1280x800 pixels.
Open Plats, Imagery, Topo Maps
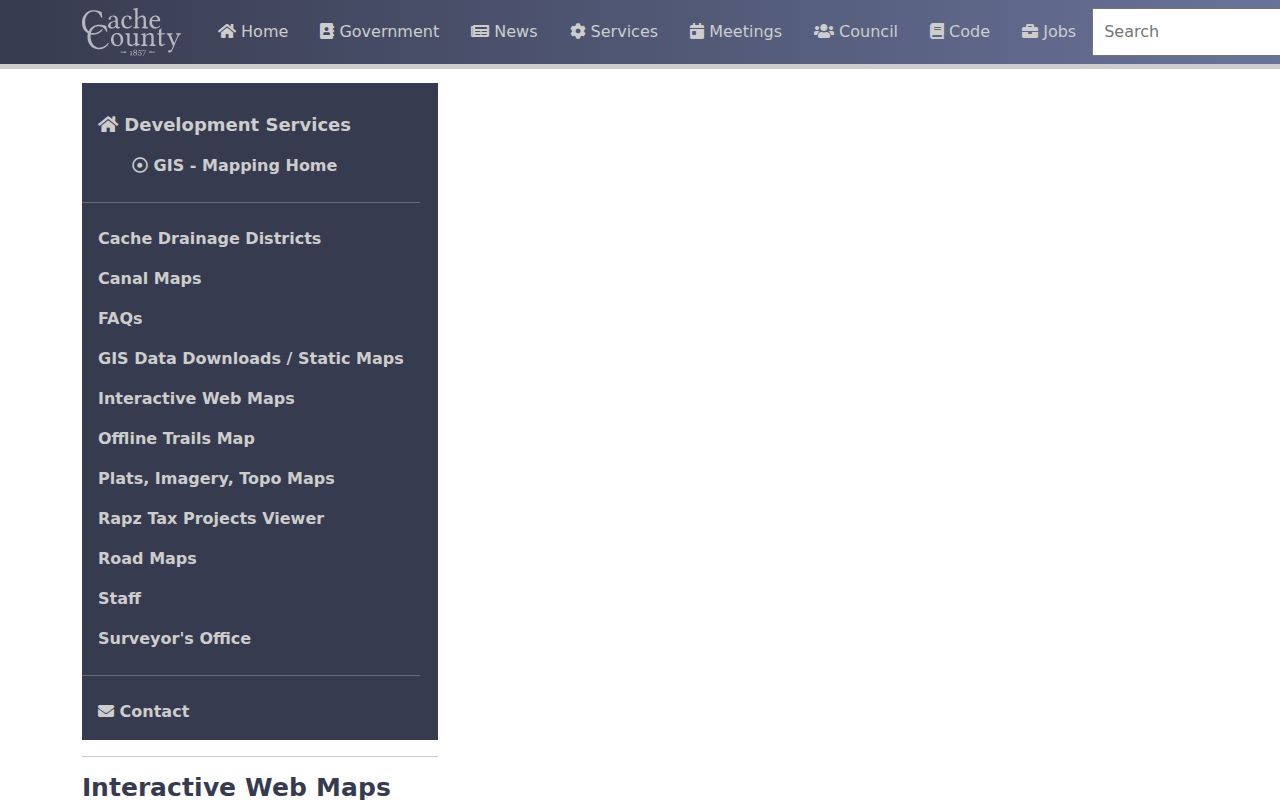coord(216,478)
